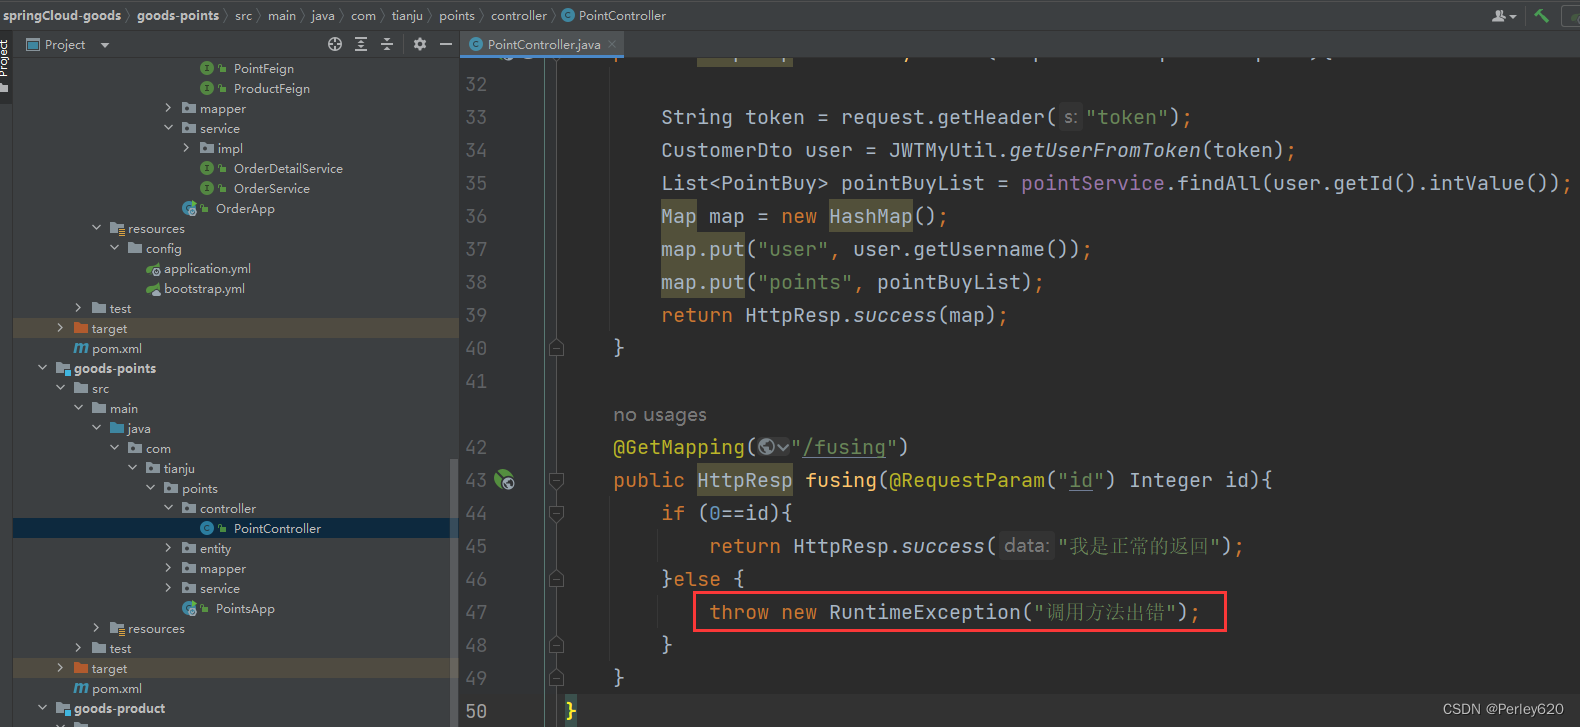The height and width of the screenshot is (727, 1580).
Task: Click the fold marker on line 44
Action: click(557, 513)
